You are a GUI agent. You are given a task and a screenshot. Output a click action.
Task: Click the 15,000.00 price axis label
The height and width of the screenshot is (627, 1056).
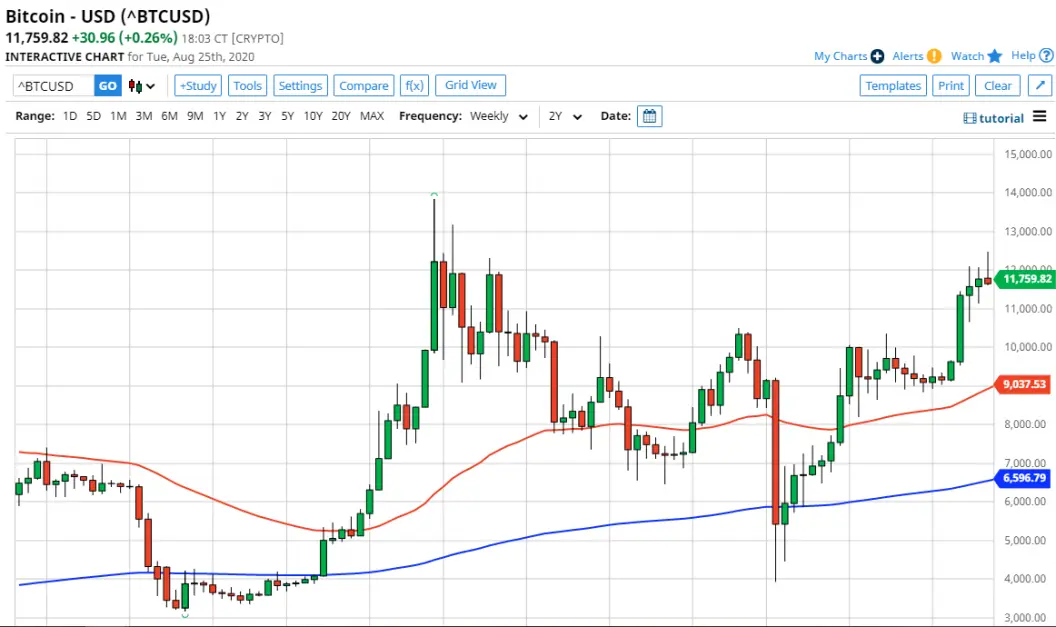tap(1028, 154)
